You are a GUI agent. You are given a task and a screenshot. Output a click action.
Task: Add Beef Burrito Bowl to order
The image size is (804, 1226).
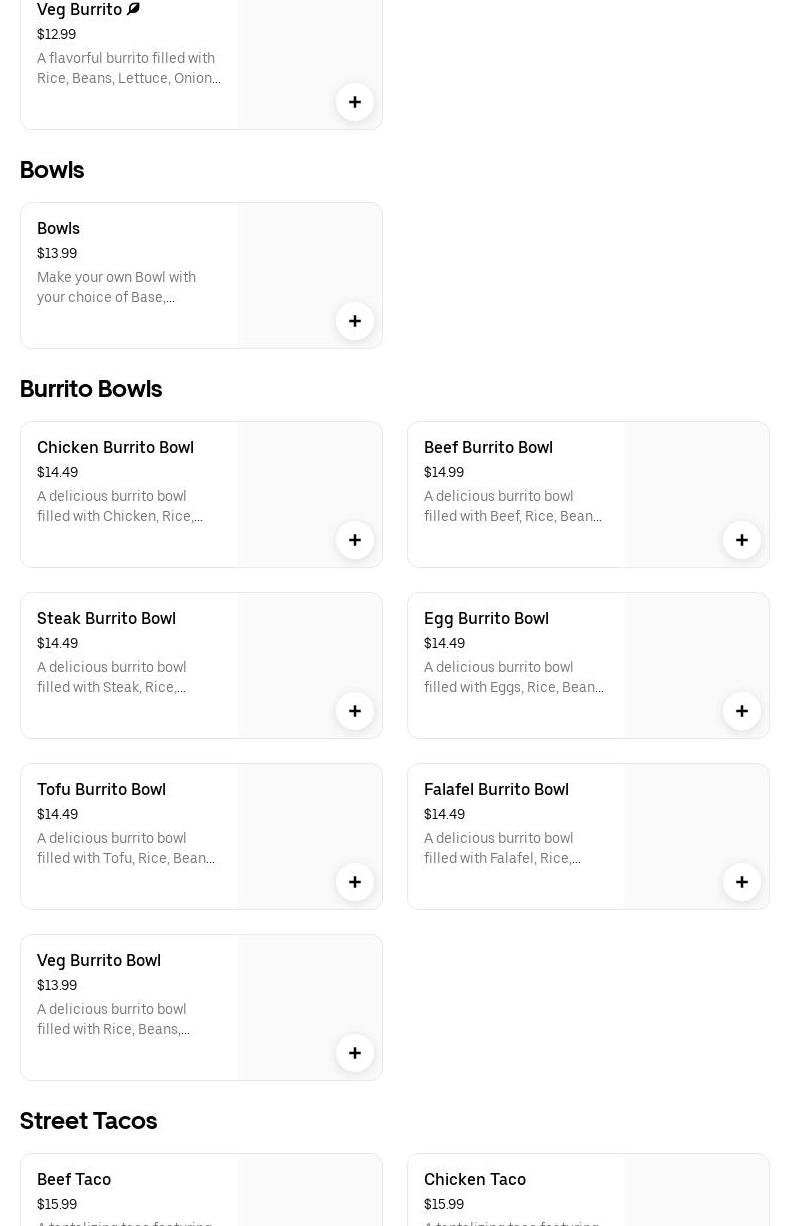tap(741, 540)
